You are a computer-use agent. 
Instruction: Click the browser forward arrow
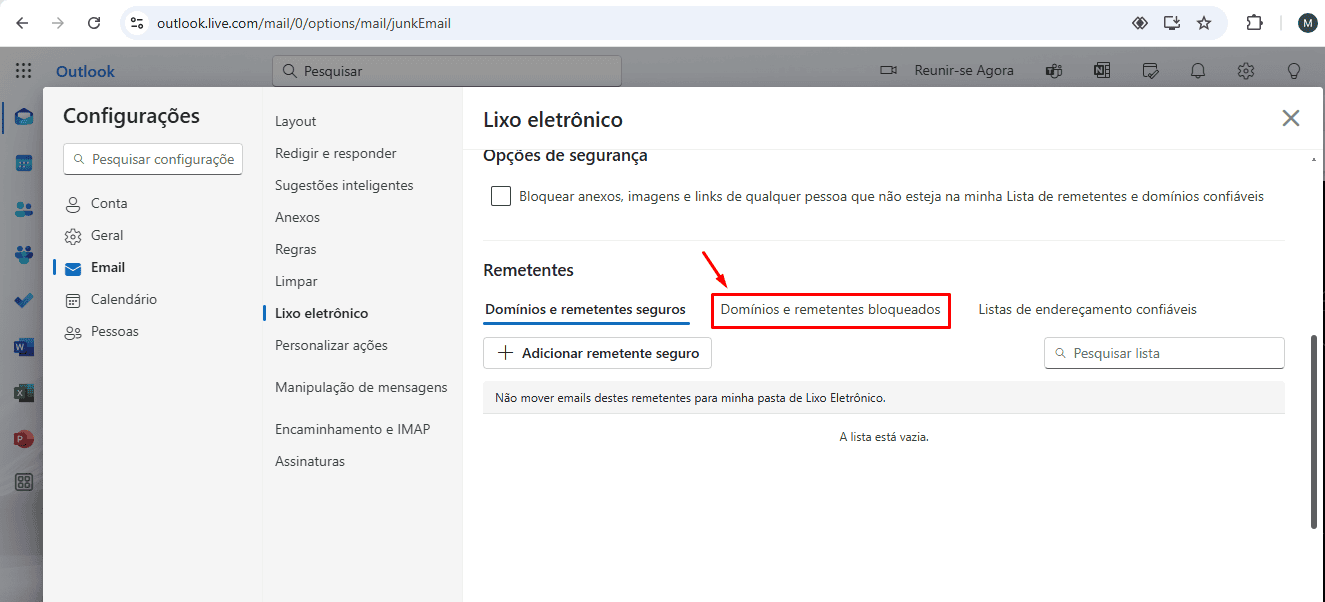click(x=58, y=22)
